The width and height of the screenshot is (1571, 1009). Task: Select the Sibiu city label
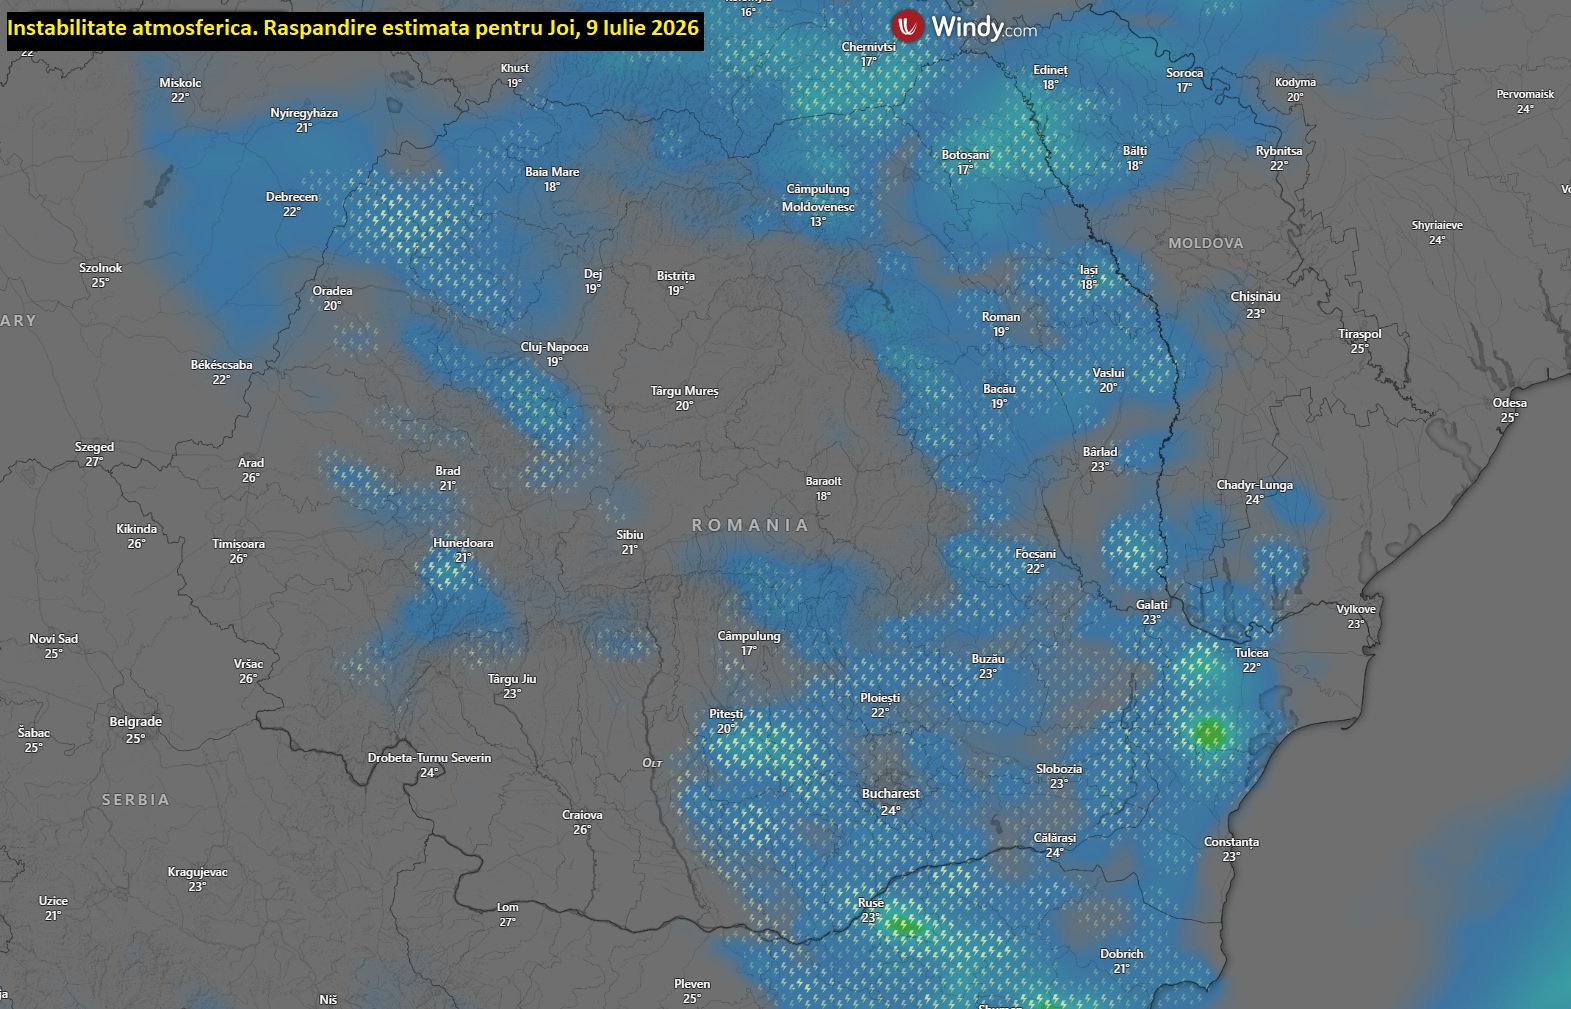point(630,535)
